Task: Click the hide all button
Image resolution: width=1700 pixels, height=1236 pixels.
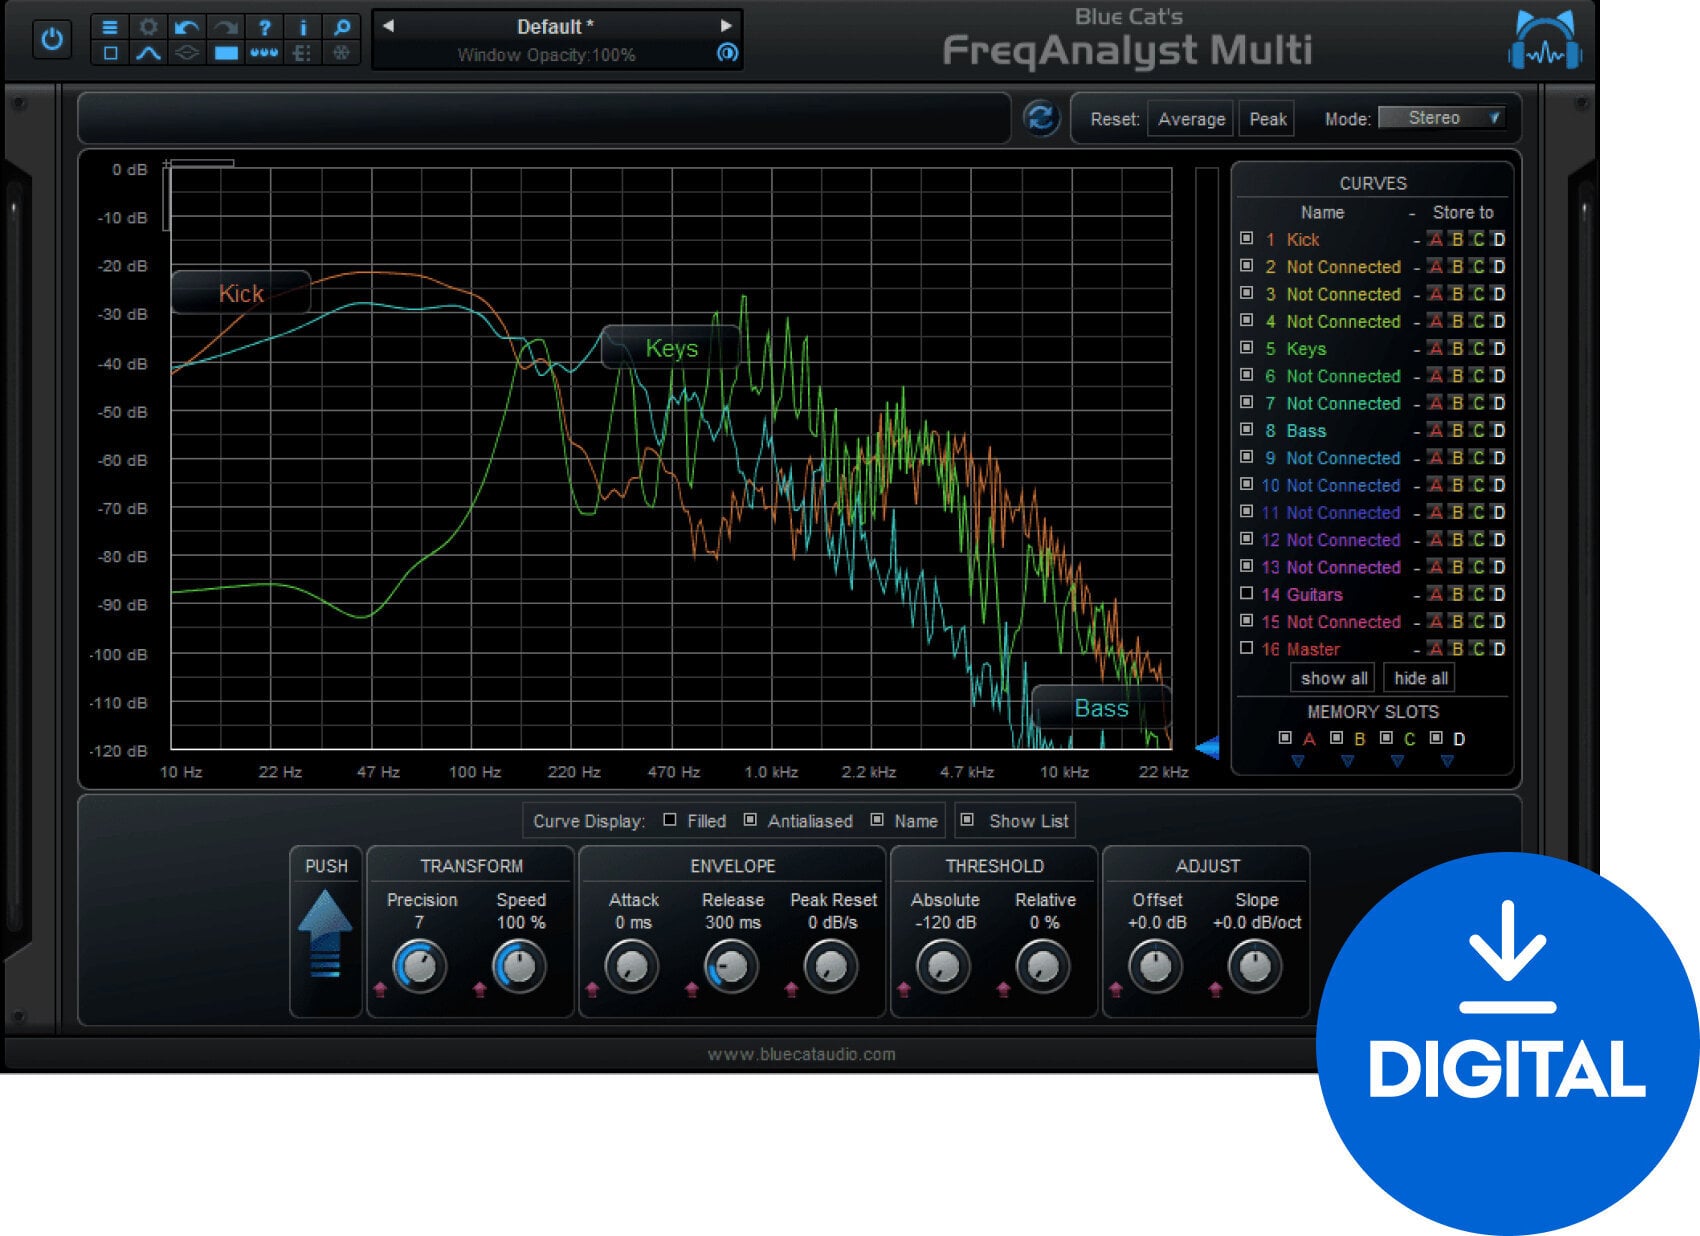Action: (1419, 678)
